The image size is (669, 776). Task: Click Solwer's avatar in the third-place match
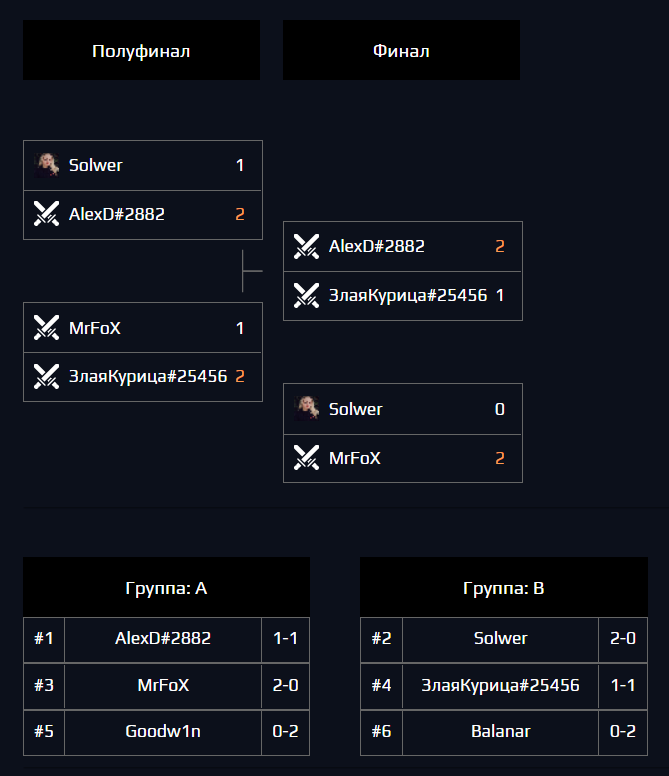(x=307, y=409)
